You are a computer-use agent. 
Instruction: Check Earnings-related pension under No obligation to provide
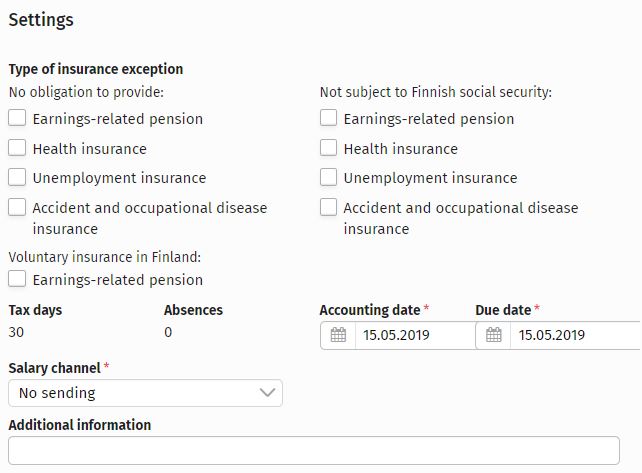[x=17, y=118]
